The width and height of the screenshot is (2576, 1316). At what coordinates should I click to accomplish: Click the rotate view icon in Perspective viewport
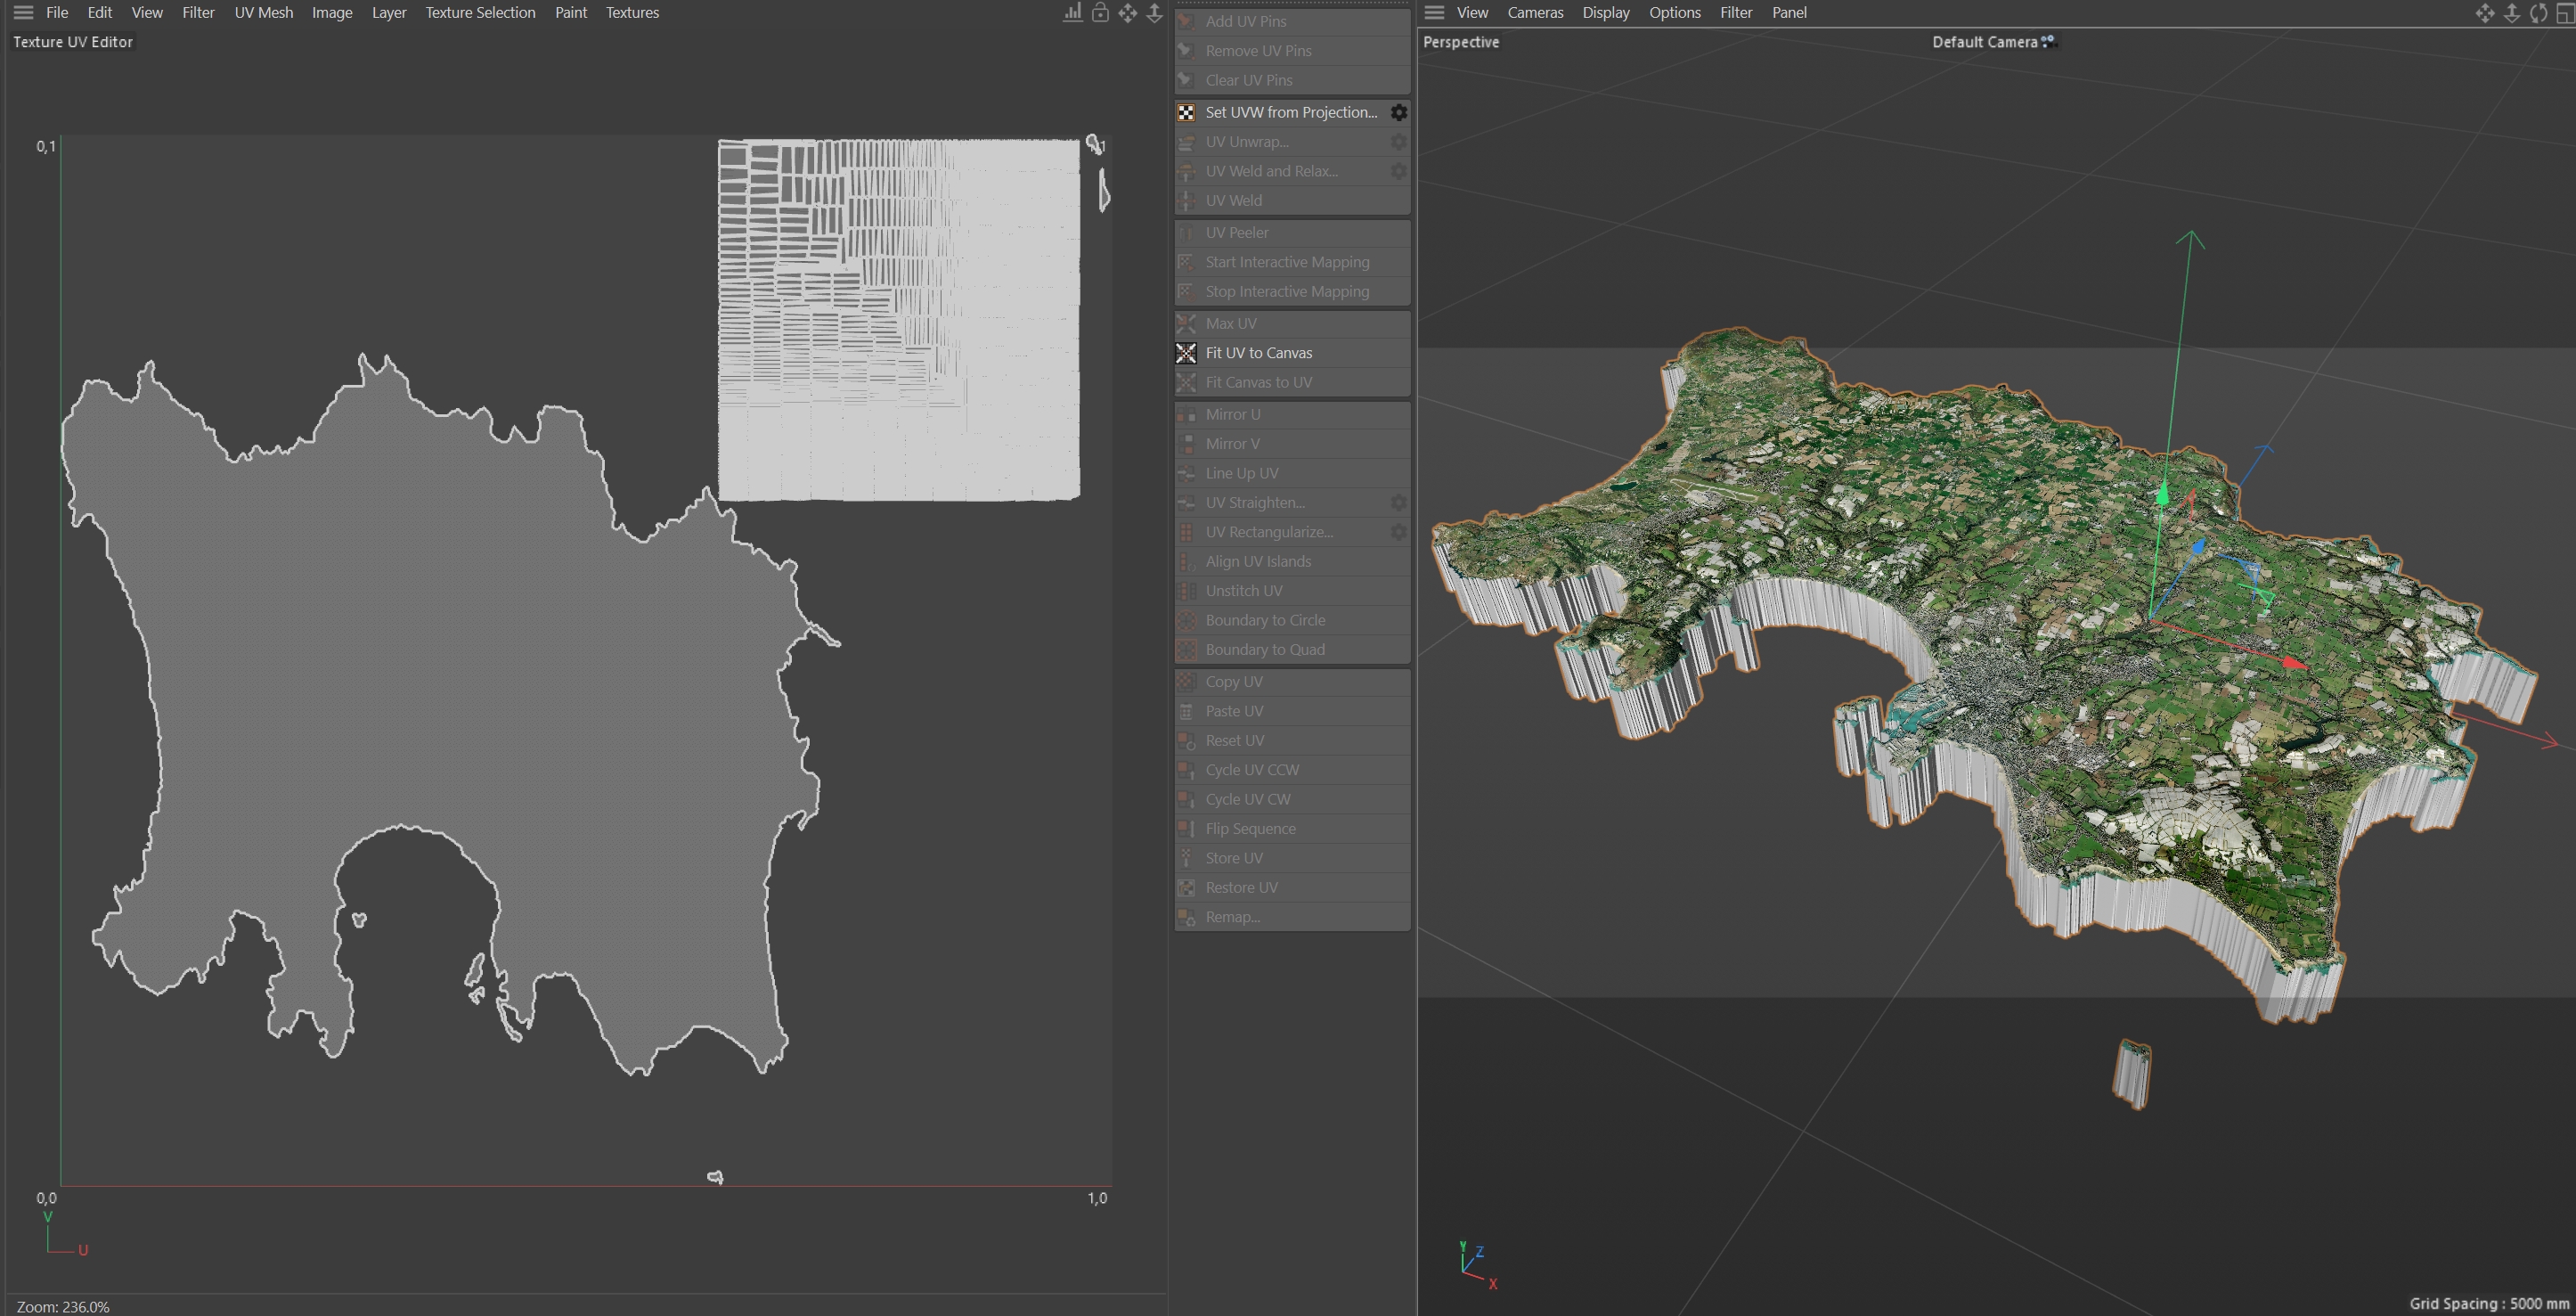[x=2538, y=13]
